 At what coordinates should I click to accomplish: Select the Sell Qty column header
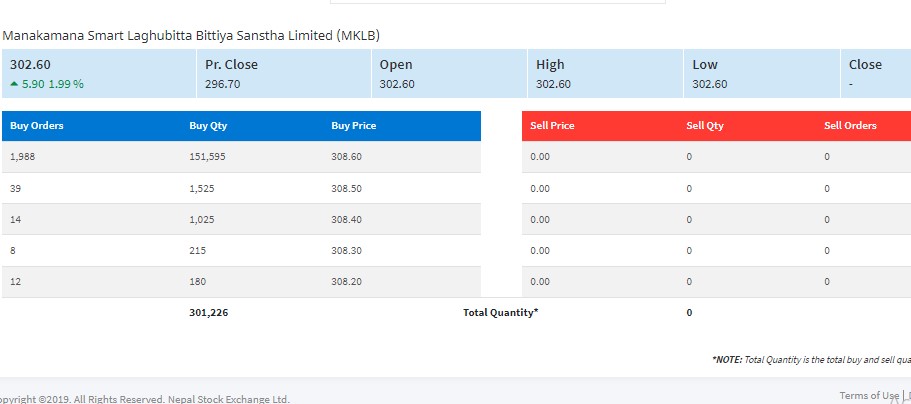click(x=705, y=126)
